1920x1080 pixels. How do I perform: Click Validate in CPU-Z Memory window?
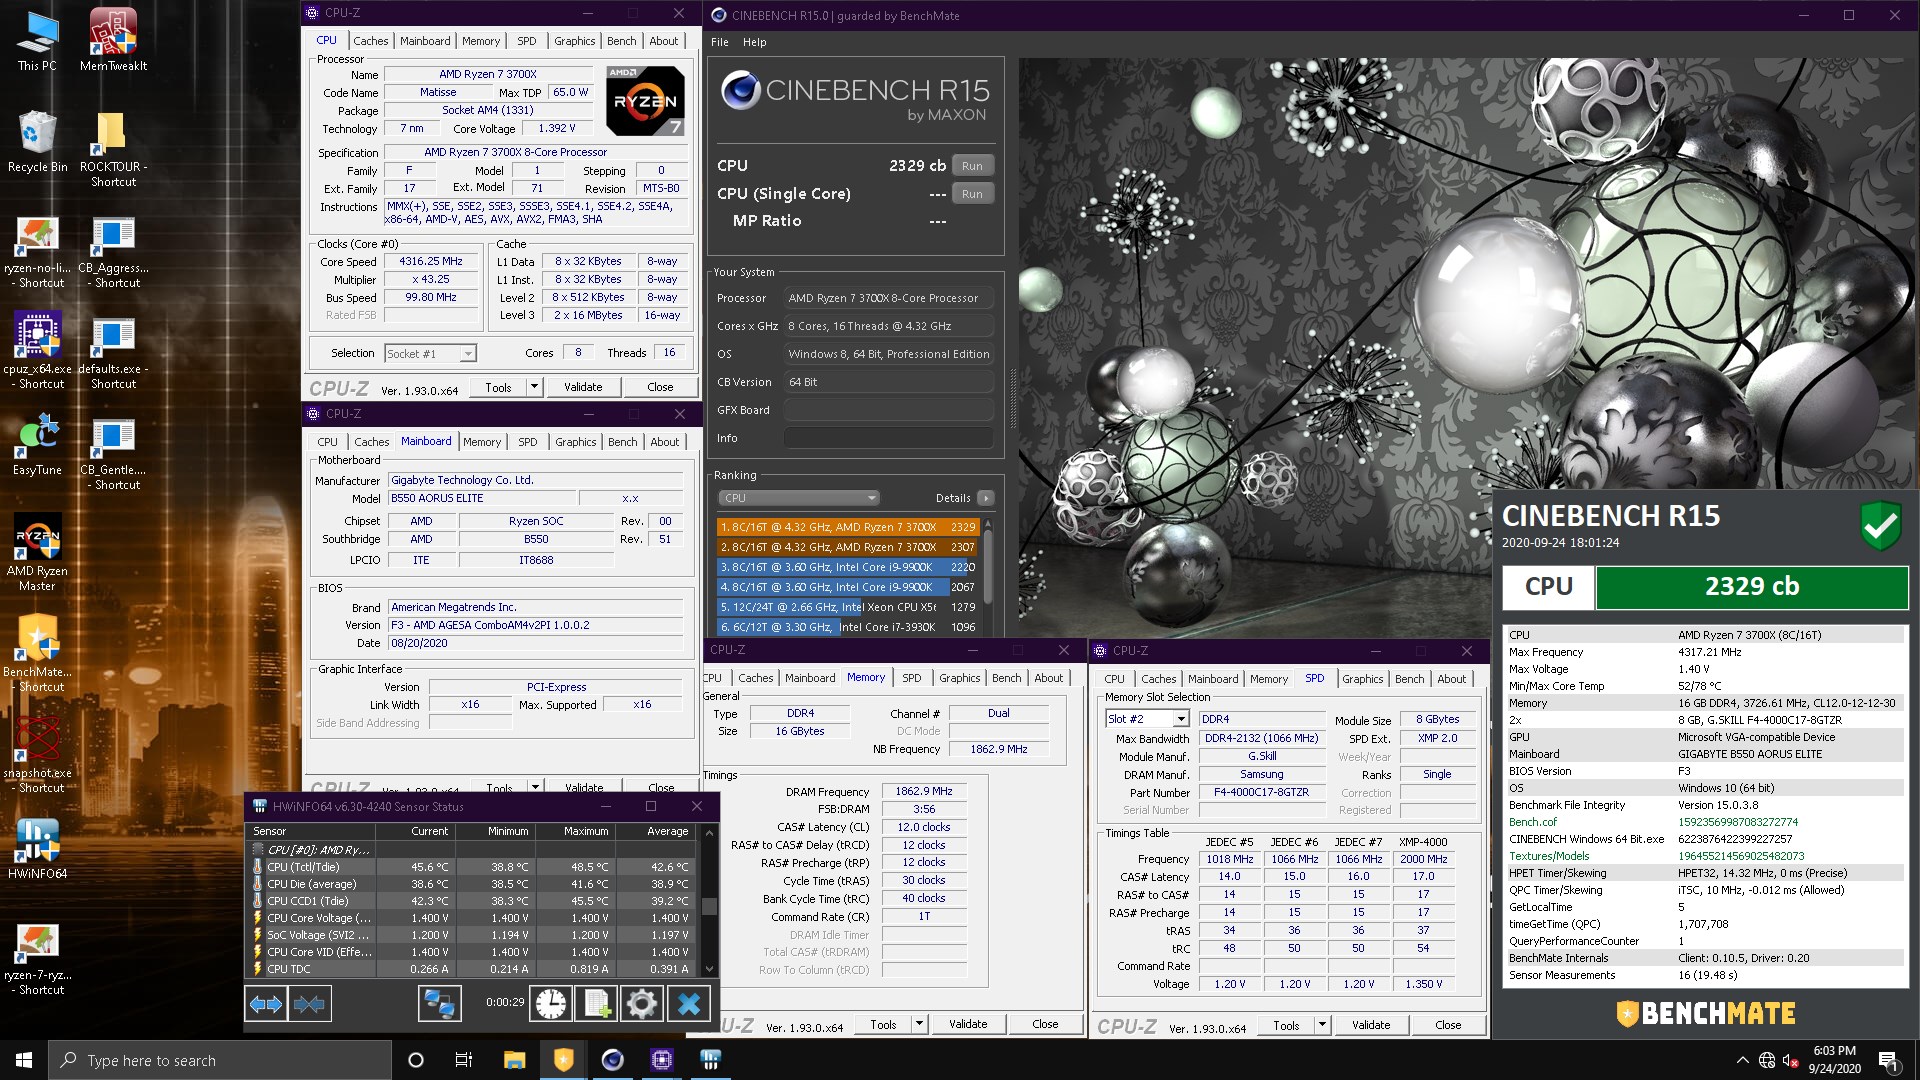(968, 1024)
